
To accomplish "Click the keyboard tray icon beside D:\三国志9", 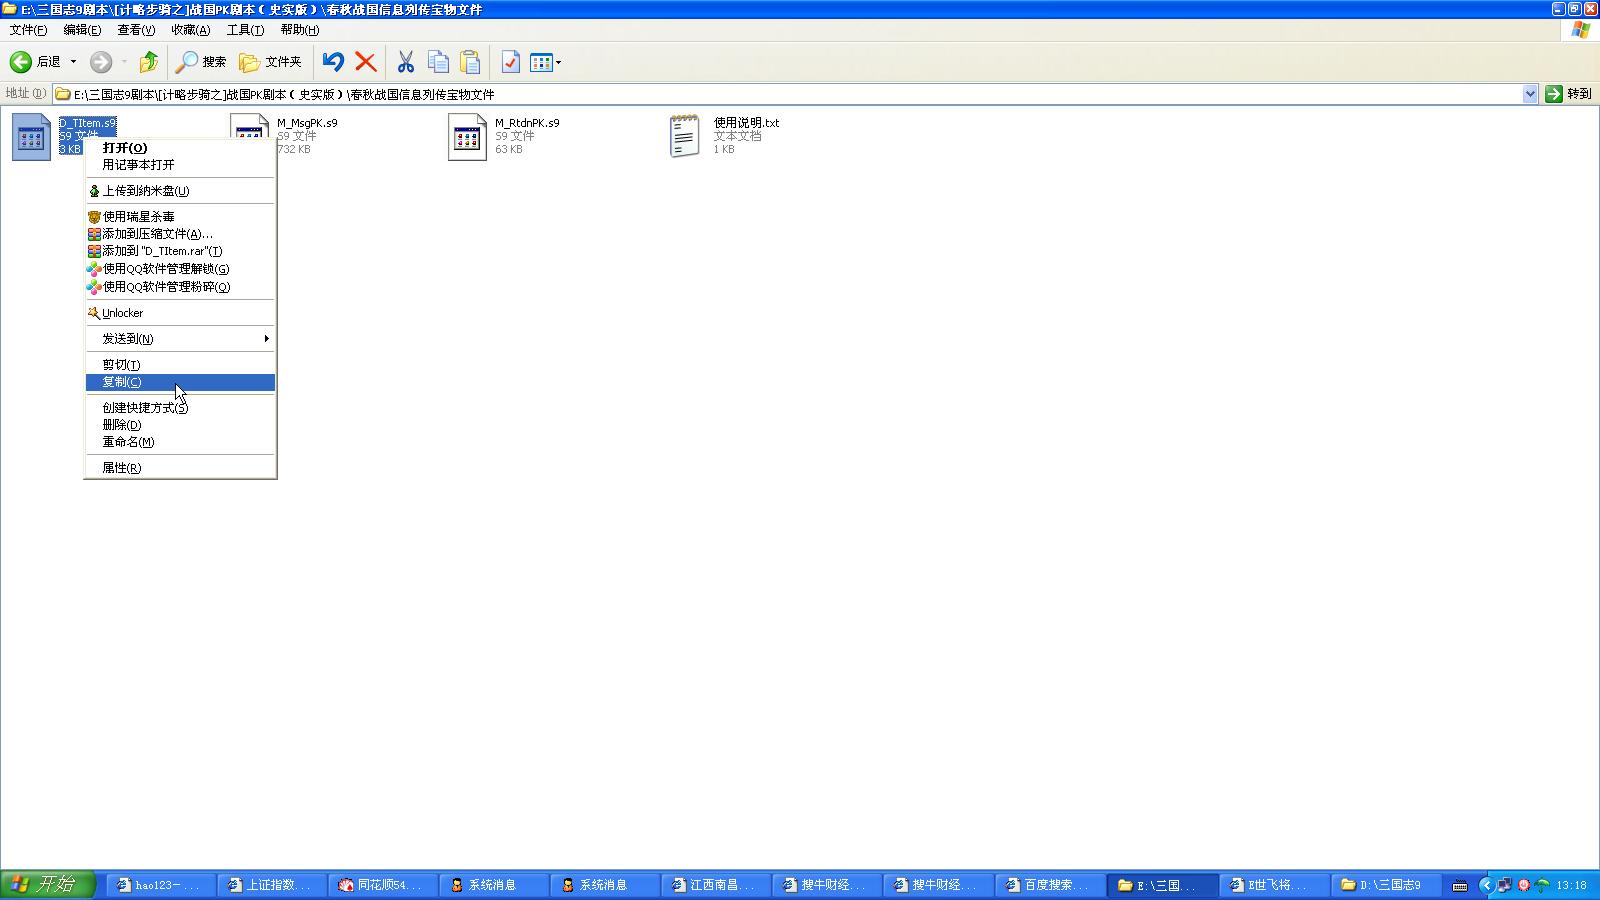I will 1460,885.
